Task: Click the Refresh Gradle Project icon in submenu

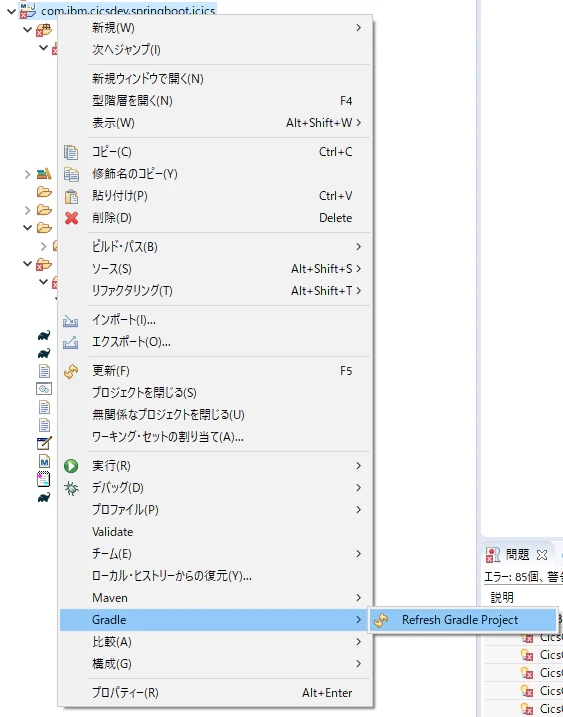Action: (x=381, y=620)
